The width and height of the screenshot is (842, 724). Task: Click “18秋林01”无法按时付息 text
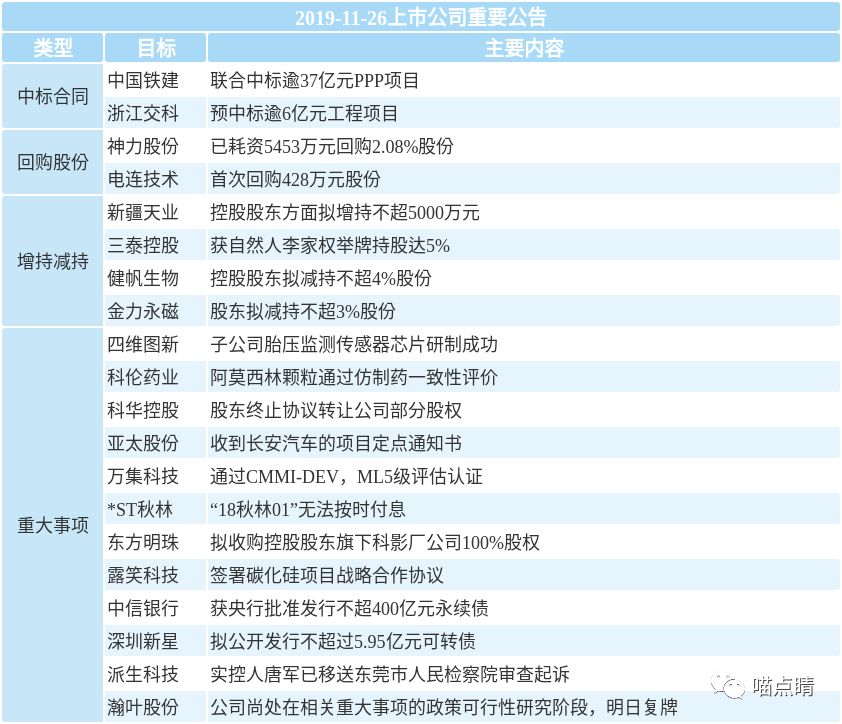(308, 509)
